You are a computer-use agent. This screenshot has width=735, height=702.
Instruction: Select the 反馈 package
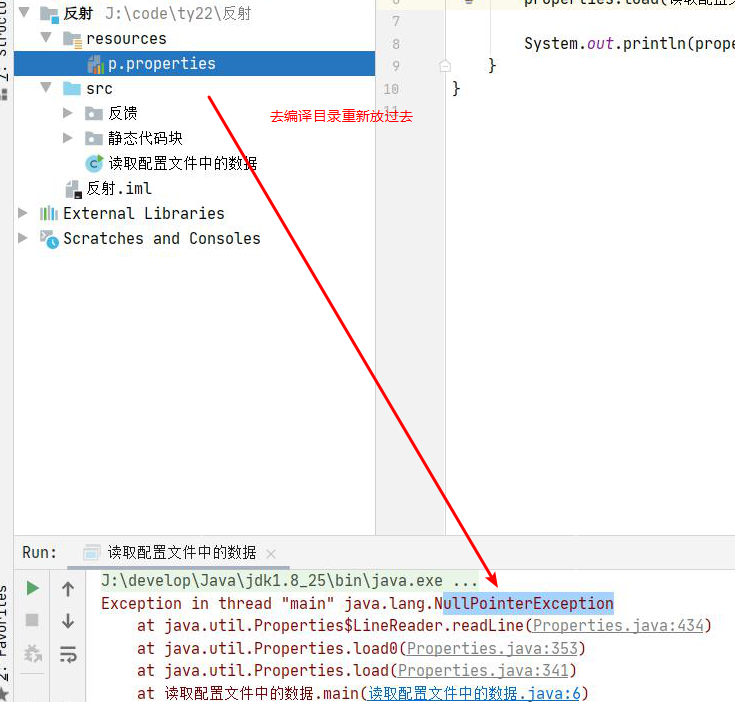point(123,113)
